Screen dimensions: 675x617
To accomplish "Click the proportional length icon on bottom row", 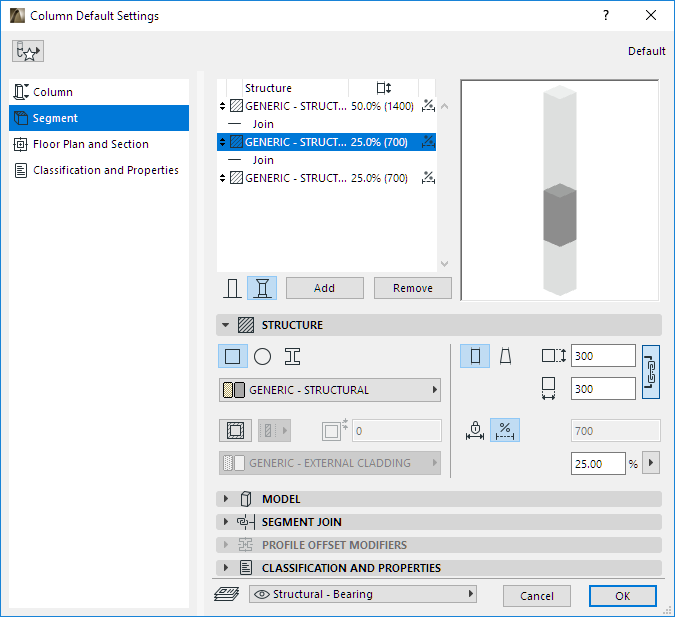I will point(428,177).
